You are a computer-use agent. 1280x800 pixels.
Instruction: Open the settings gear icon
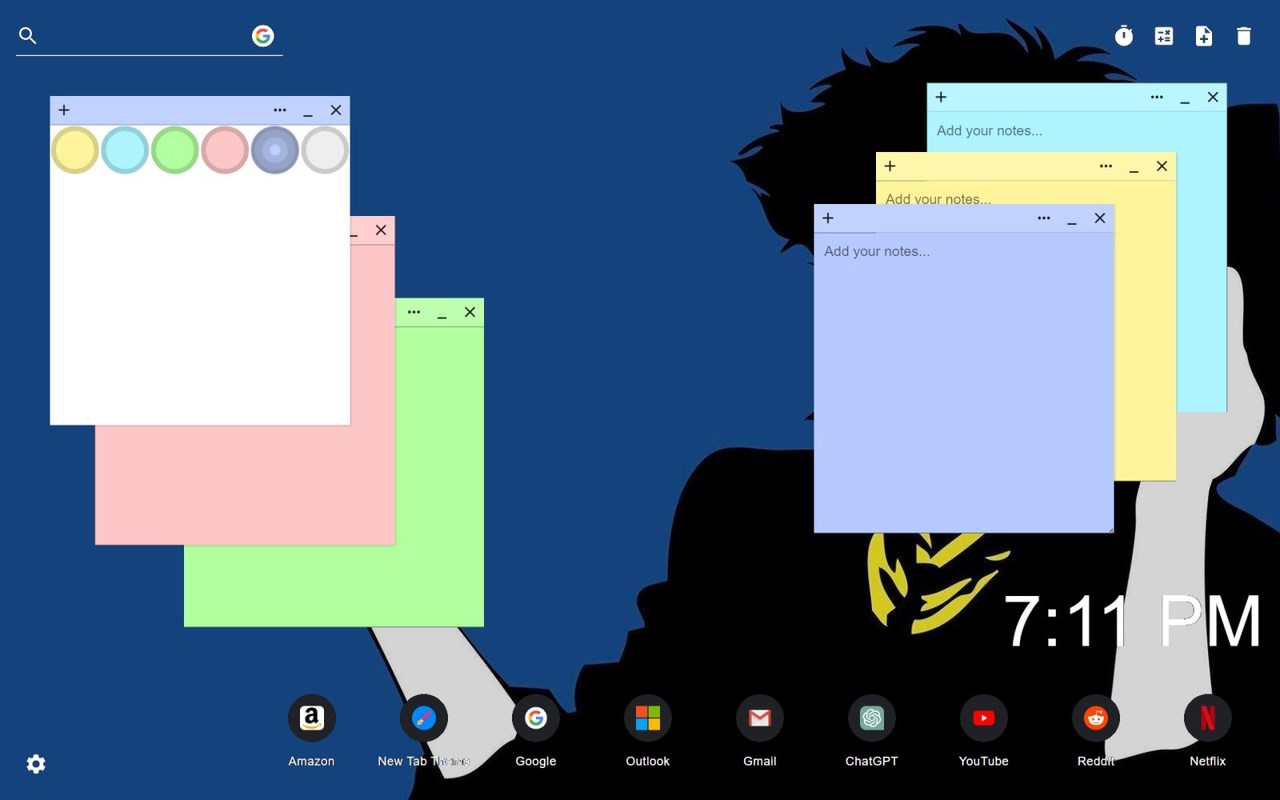36,764
